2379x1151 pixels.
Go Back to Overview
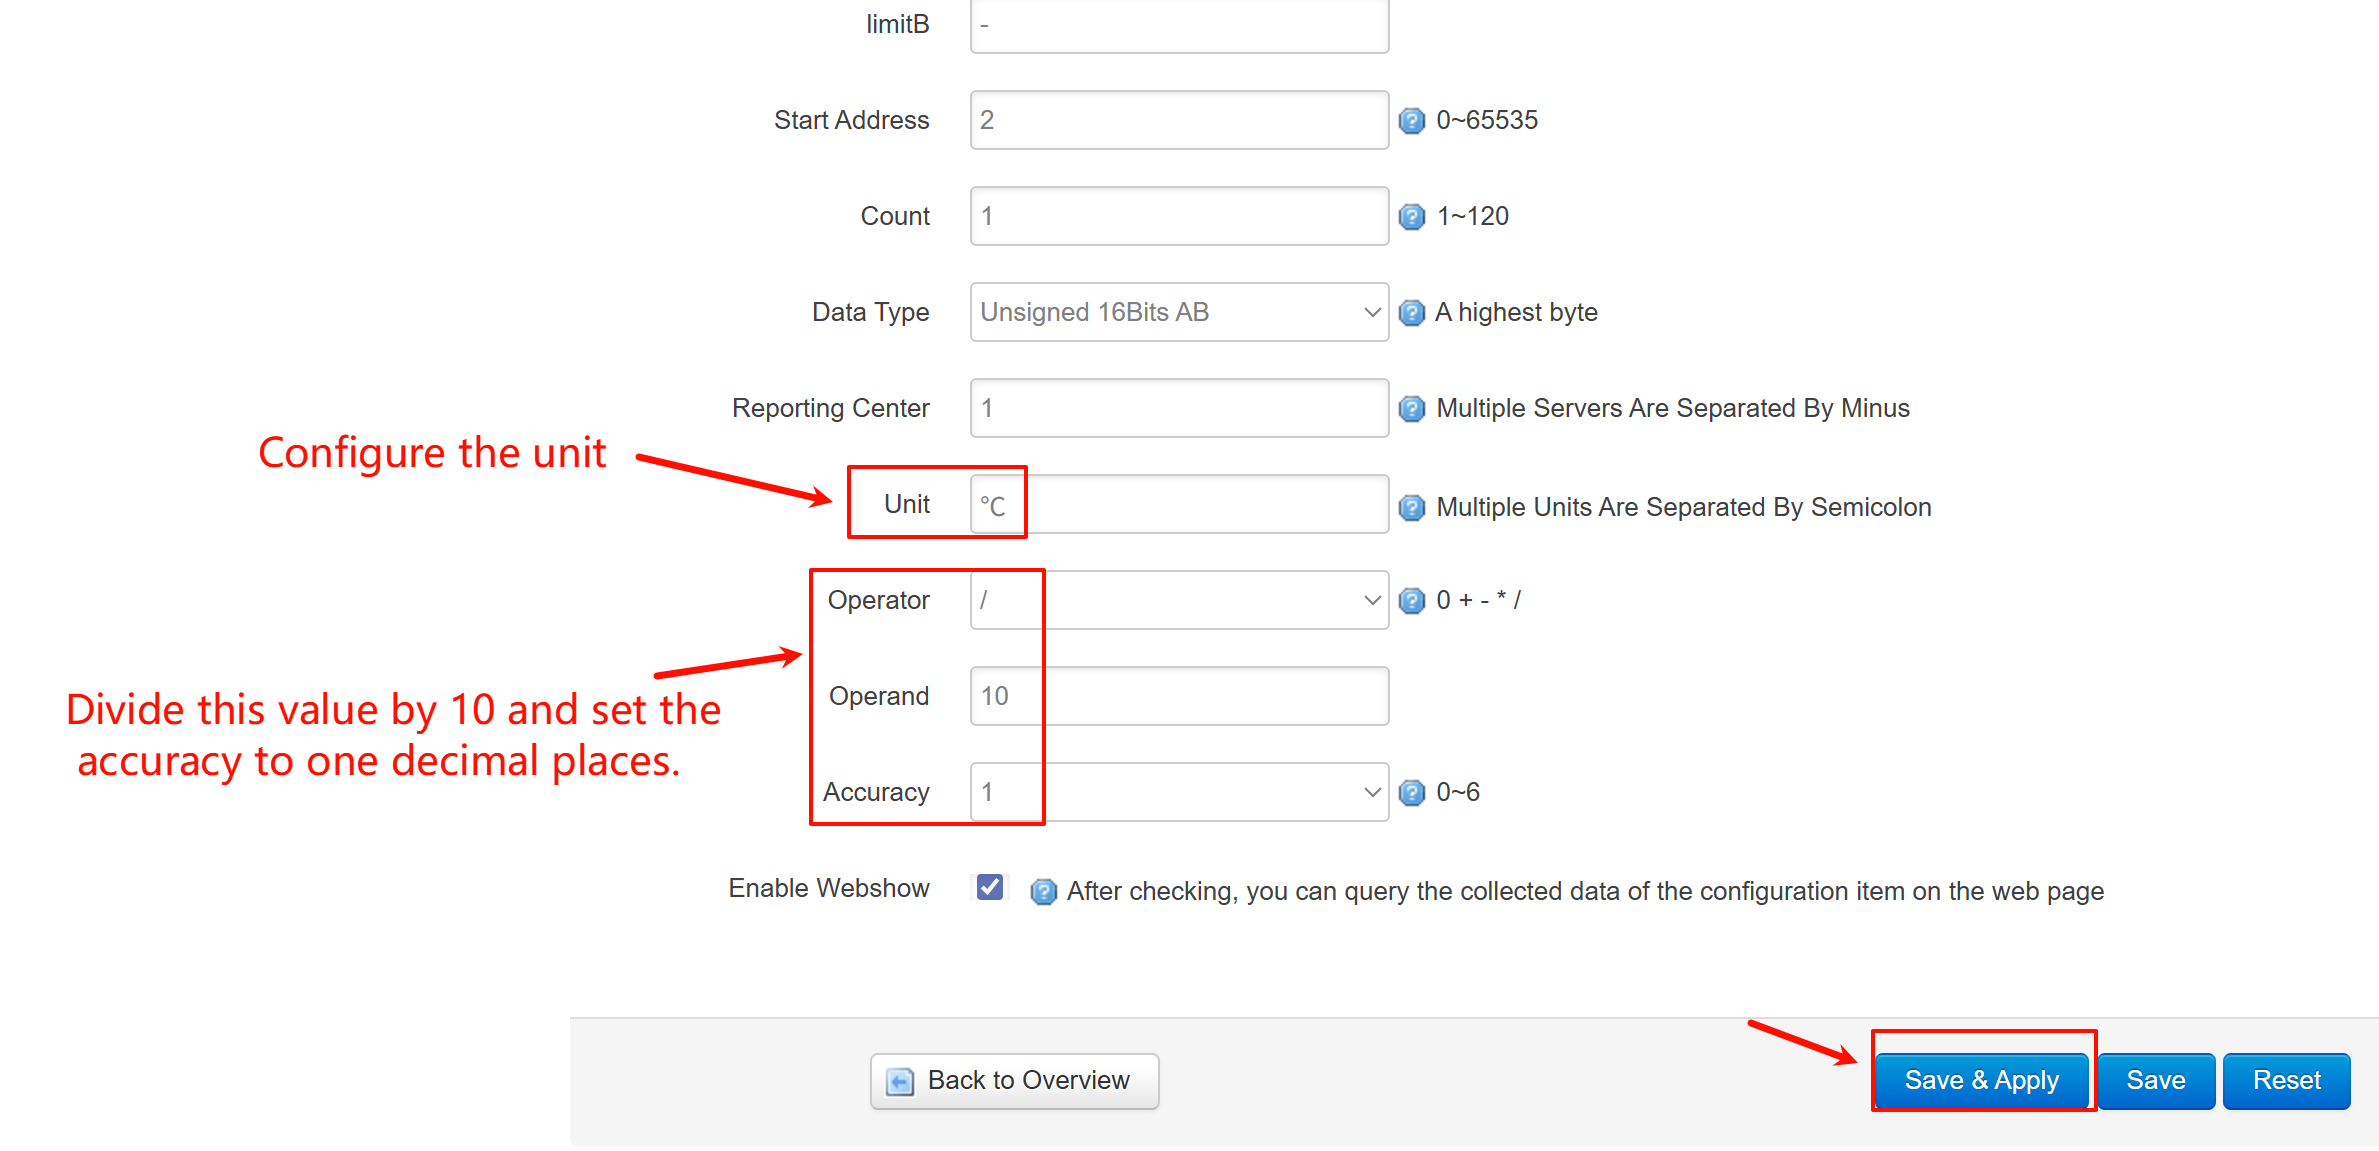(1014, 1080)
